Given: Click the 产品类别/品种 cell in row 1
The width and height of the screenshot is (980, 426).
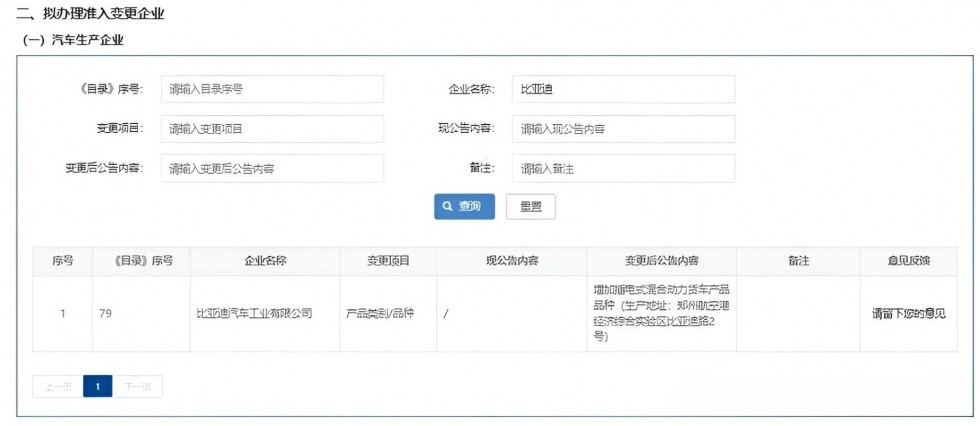Looking at the screenshot, I should [380, 314].
